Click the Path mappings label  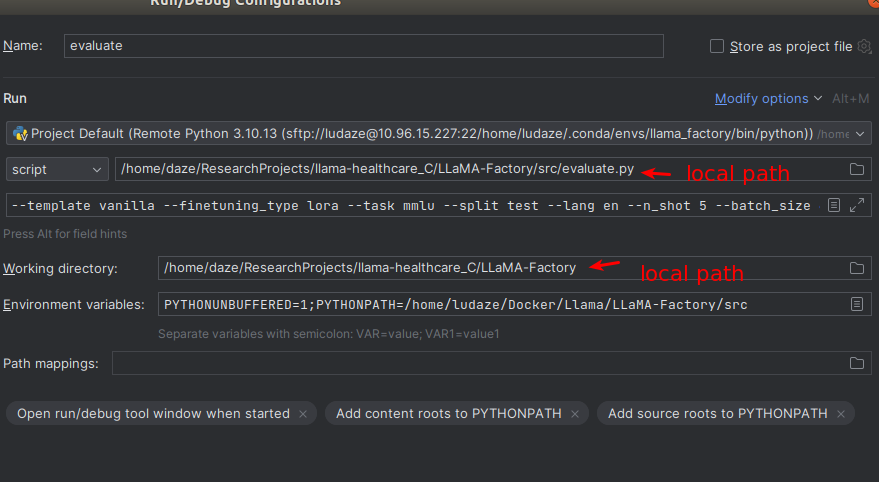[50, 364]
